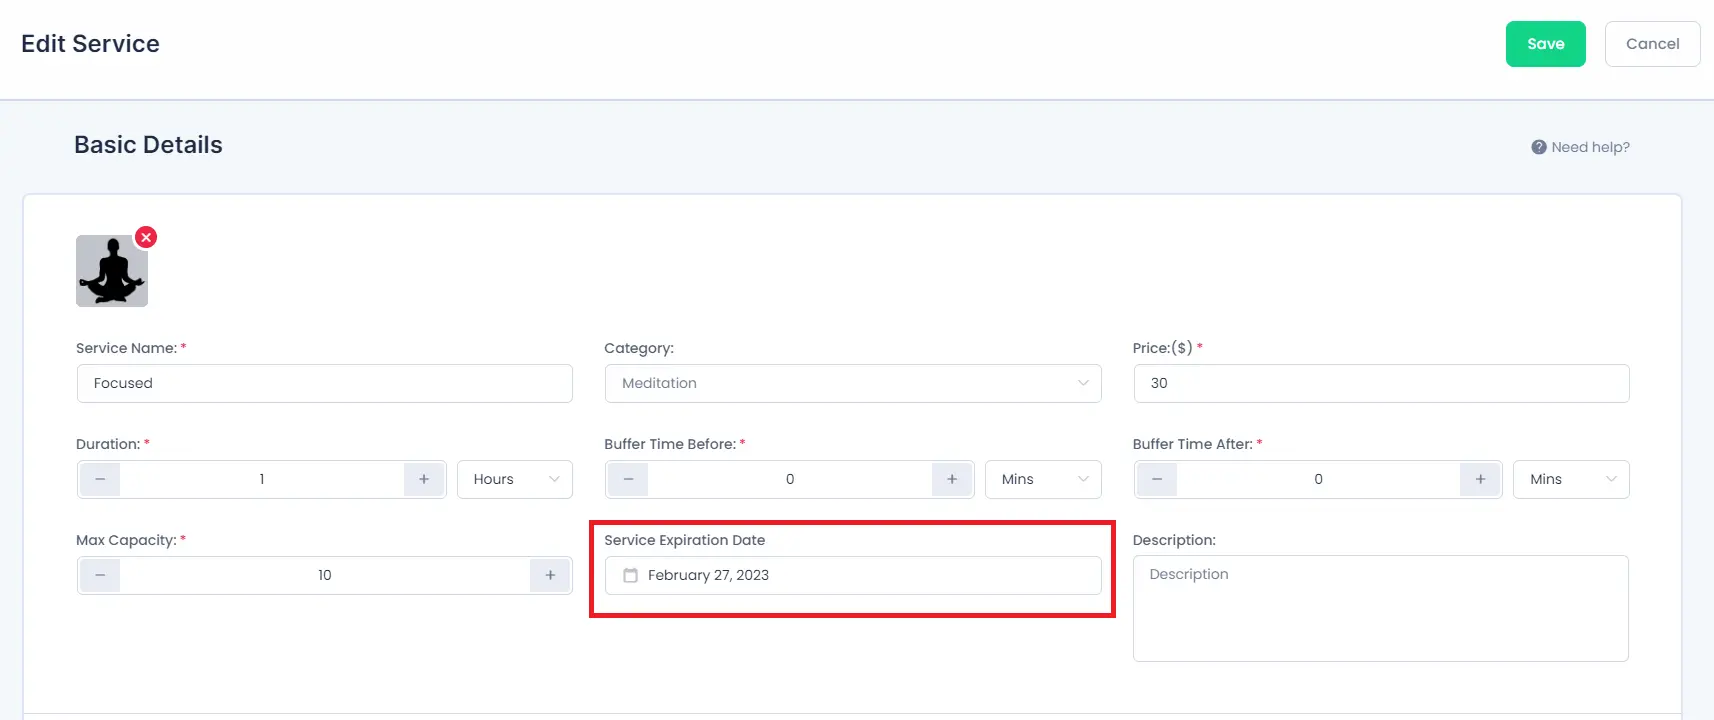Image resolution: width=1714 pixels, height=720 pixels.
Task: Click the Need help question mark icon
Action: [x=1538, y=147]
